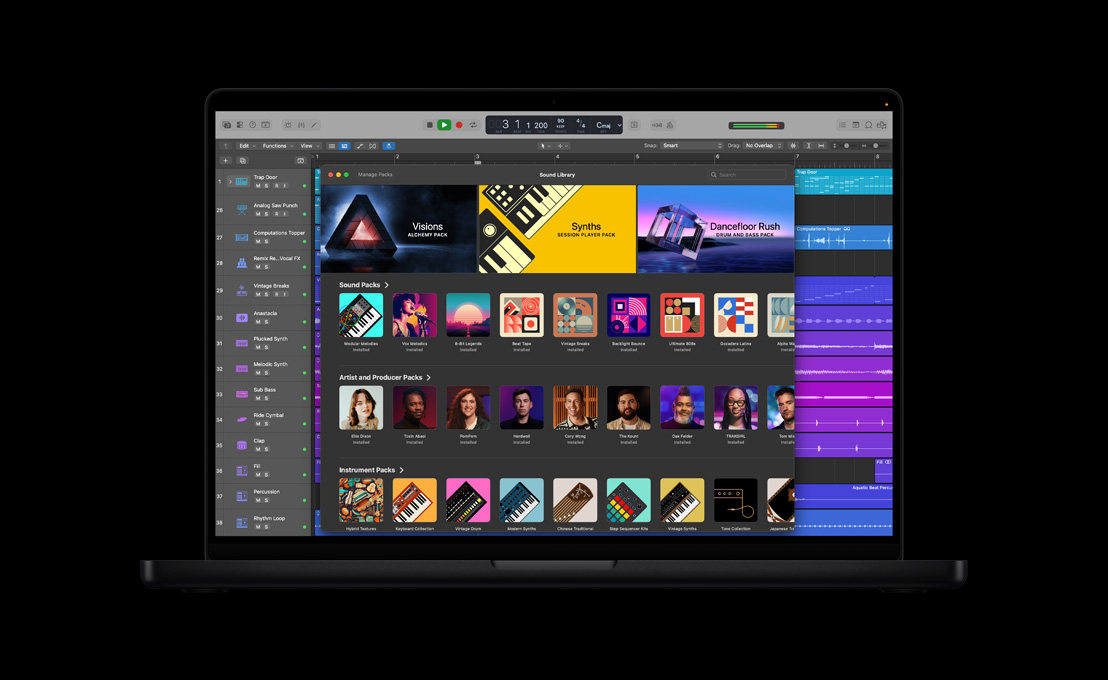The image size is (1108, 680).
Task: Open the Cmaj key signature menu
Action: coord(608,125)
